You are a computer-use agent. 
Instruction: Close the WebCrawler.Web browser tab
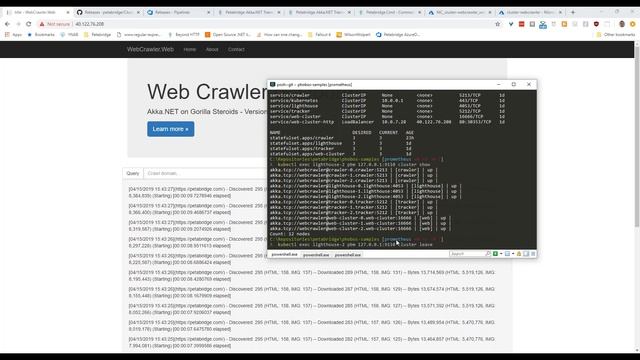[68, 12]
